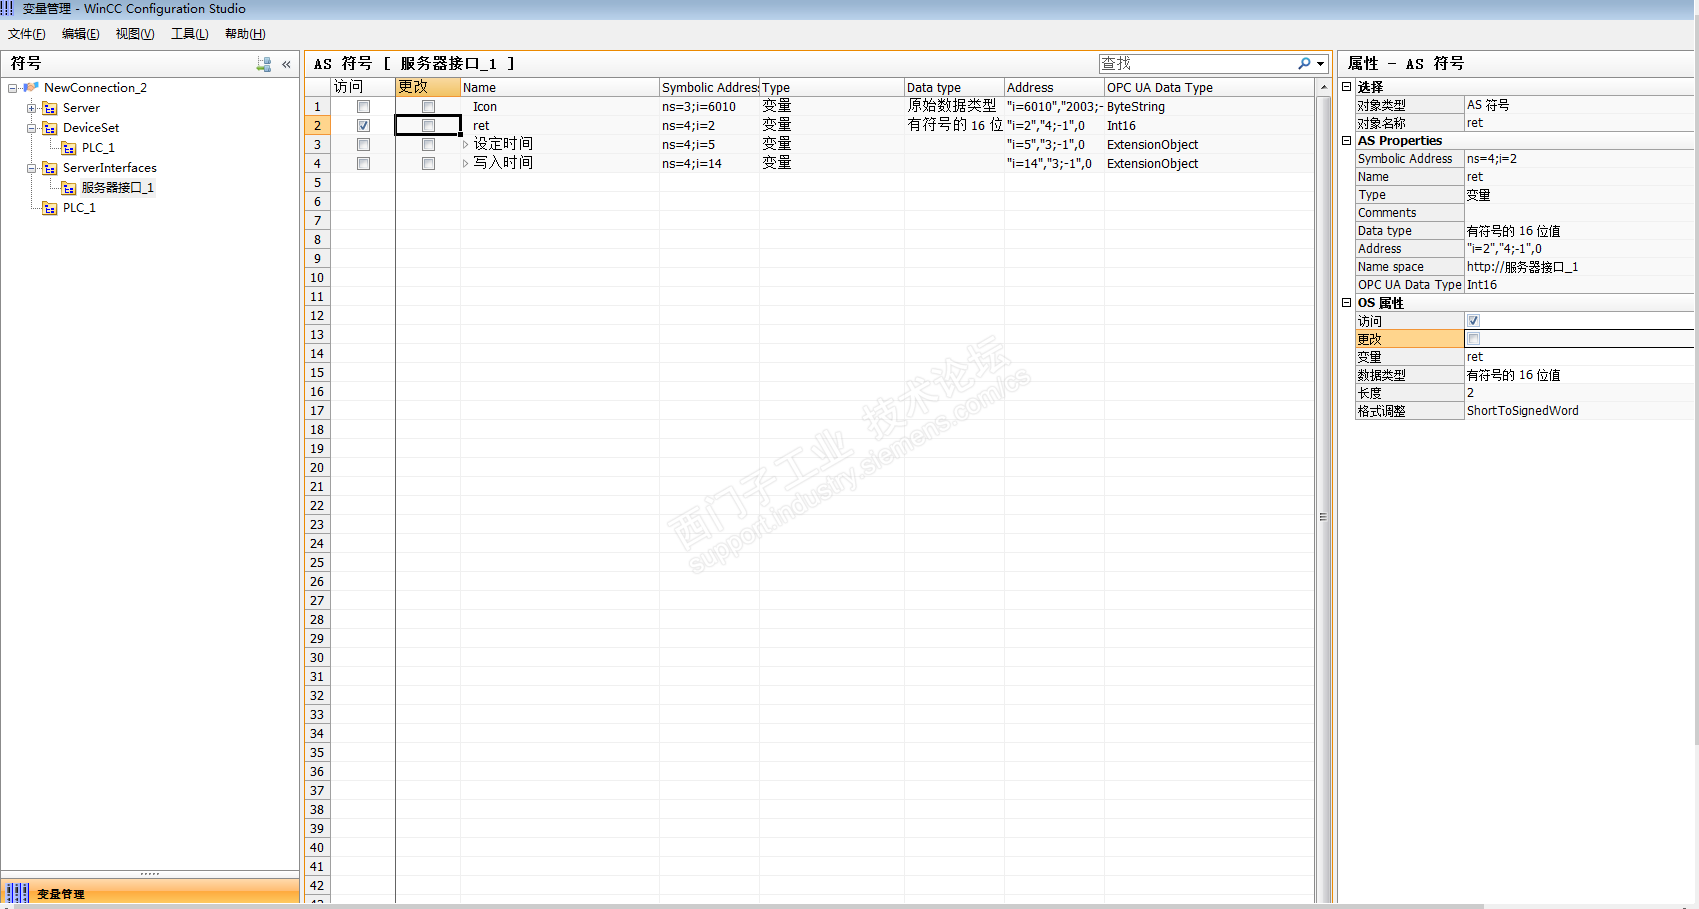Click the ServerInterfaces folder icon
The width and height of the screenshot is (1699, 909).
coord(50,168)
